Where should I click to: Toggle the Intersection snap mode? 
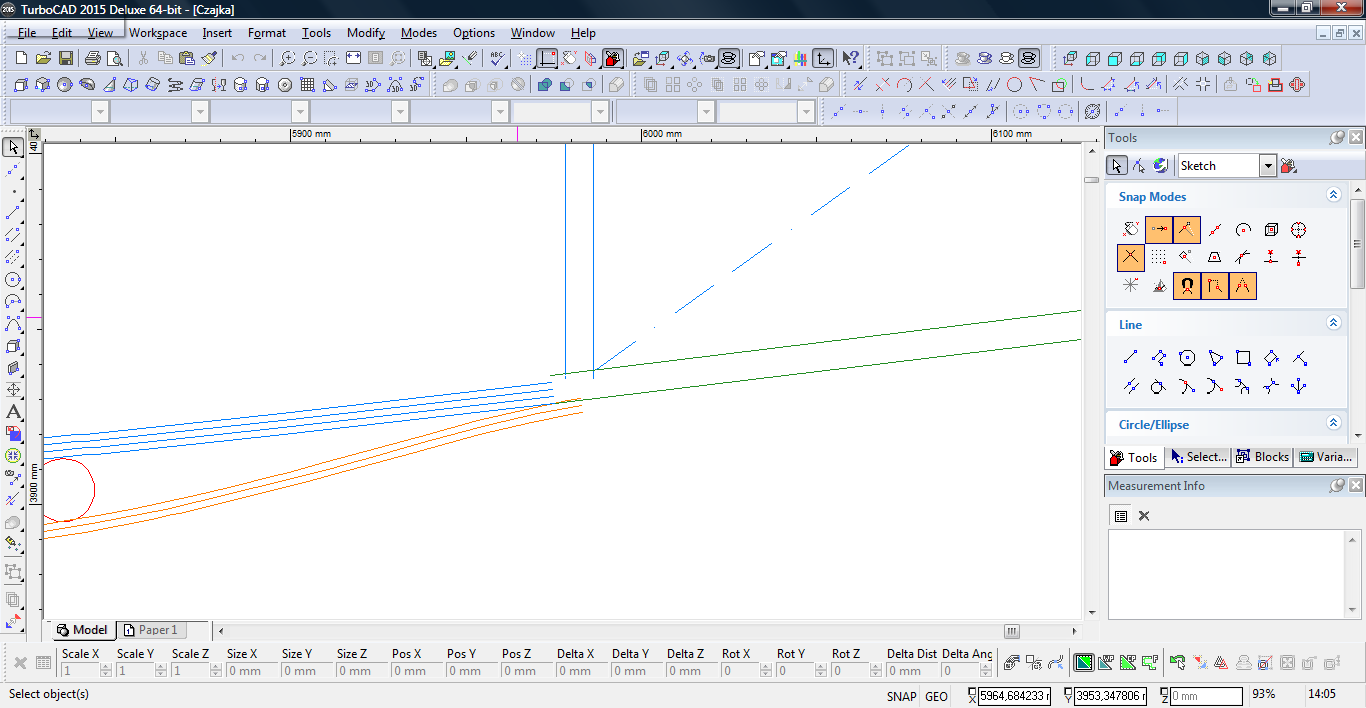click(x=1130, y=258)
